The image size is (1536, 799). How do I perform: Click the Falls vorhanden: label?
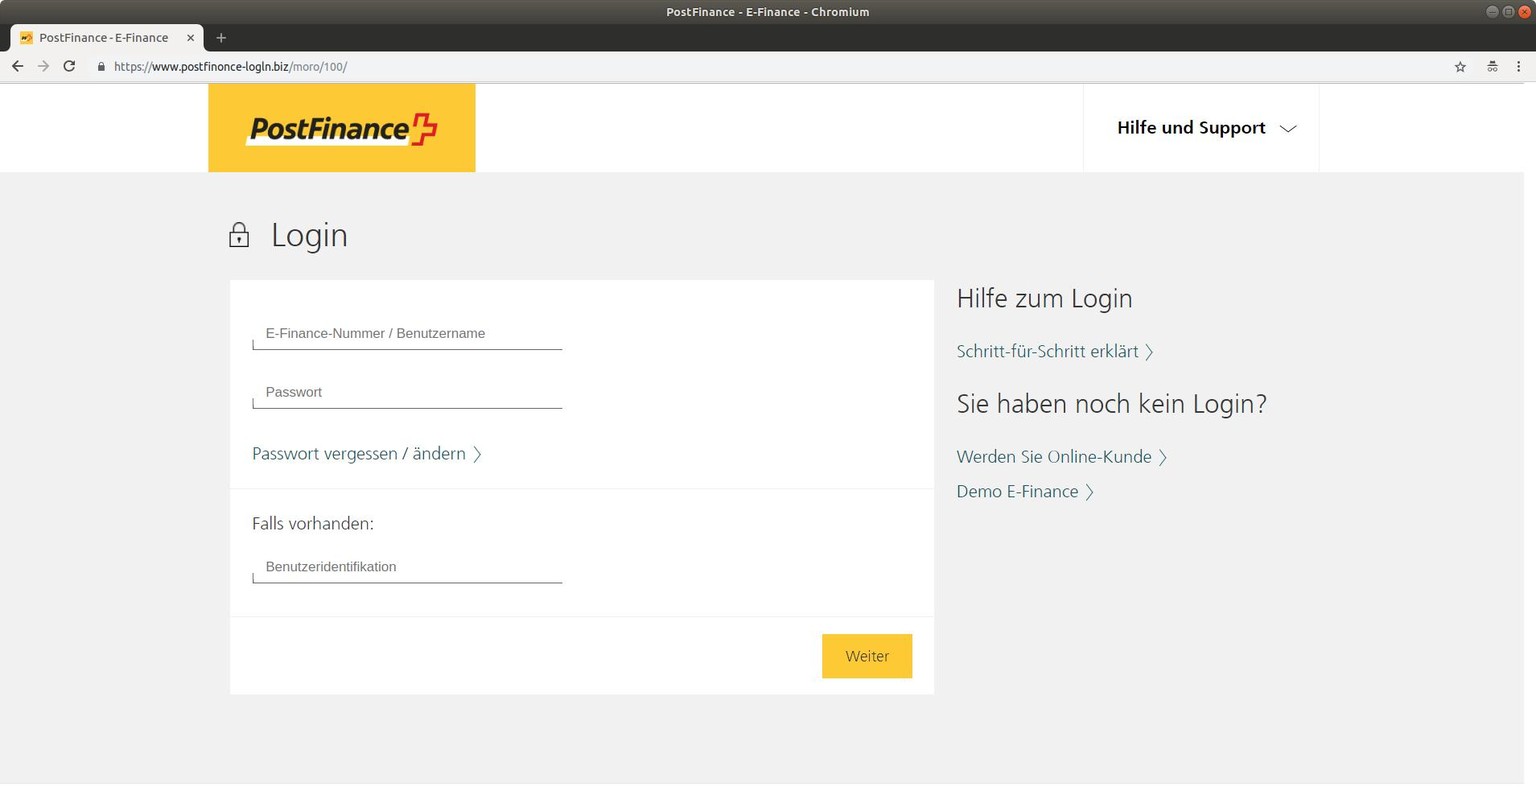point(313,524)
